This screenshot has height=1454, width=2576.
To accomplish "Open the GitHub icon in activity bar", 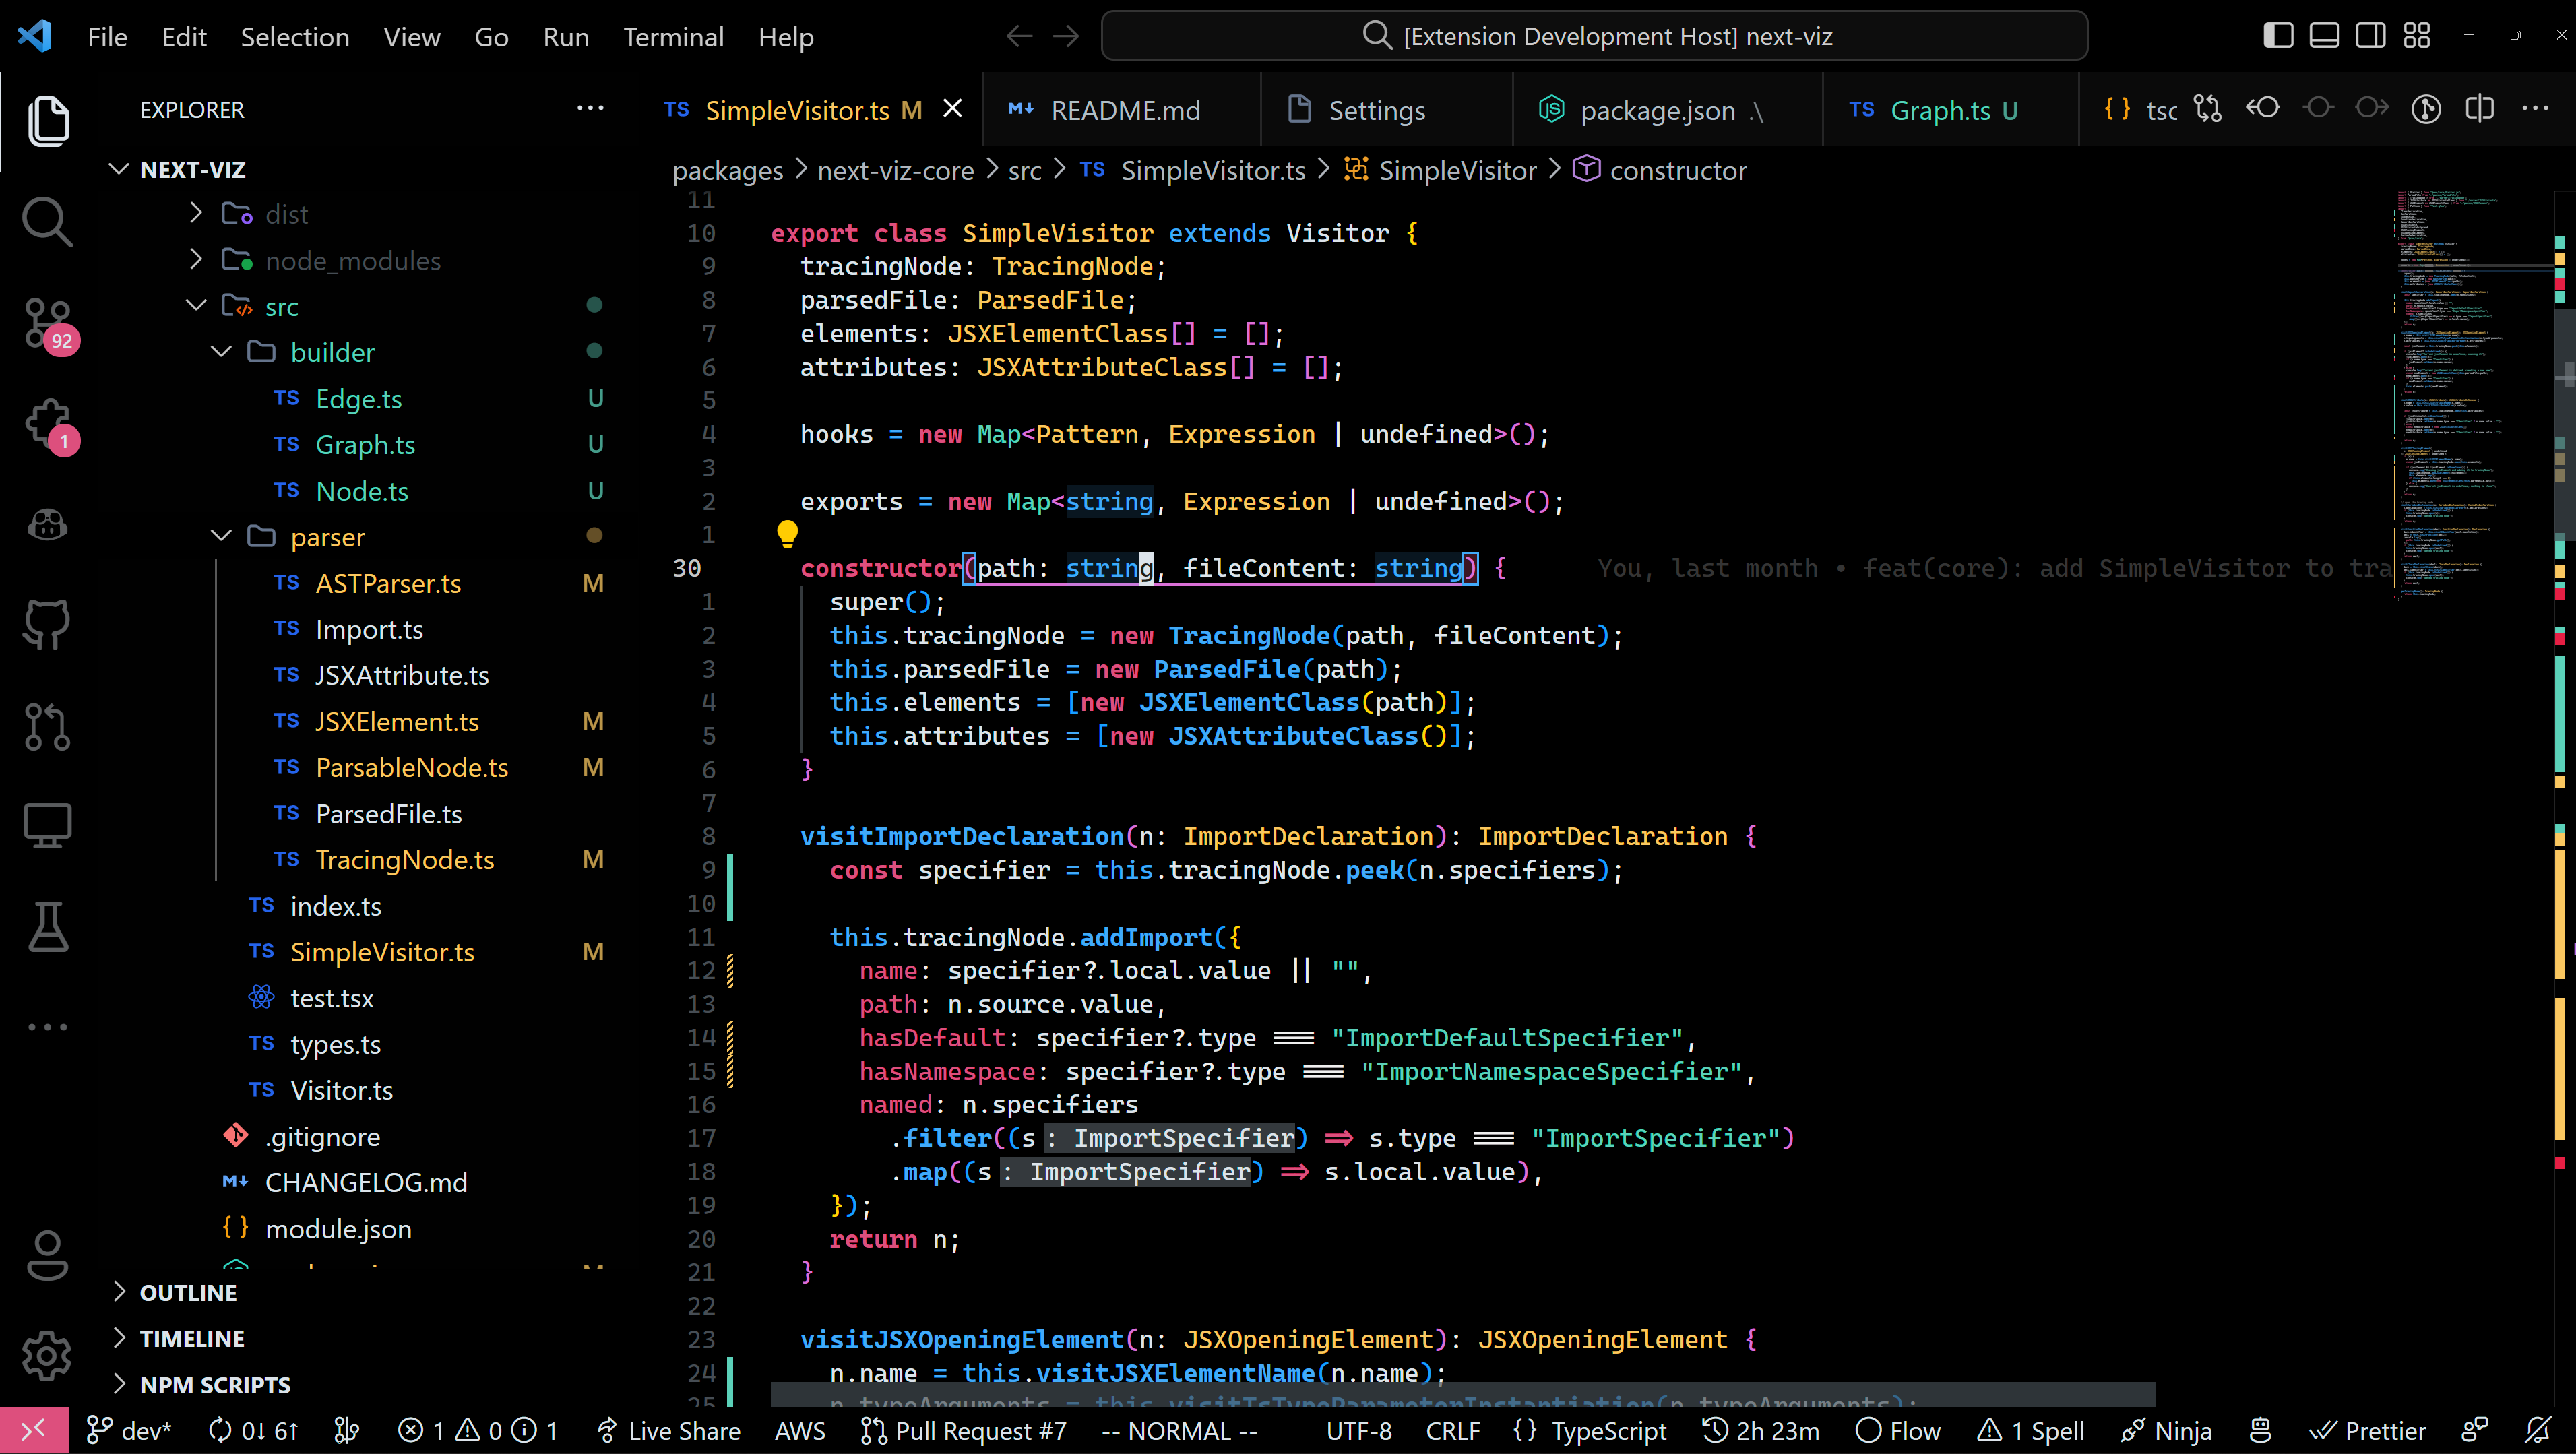I will coord(47,624).
